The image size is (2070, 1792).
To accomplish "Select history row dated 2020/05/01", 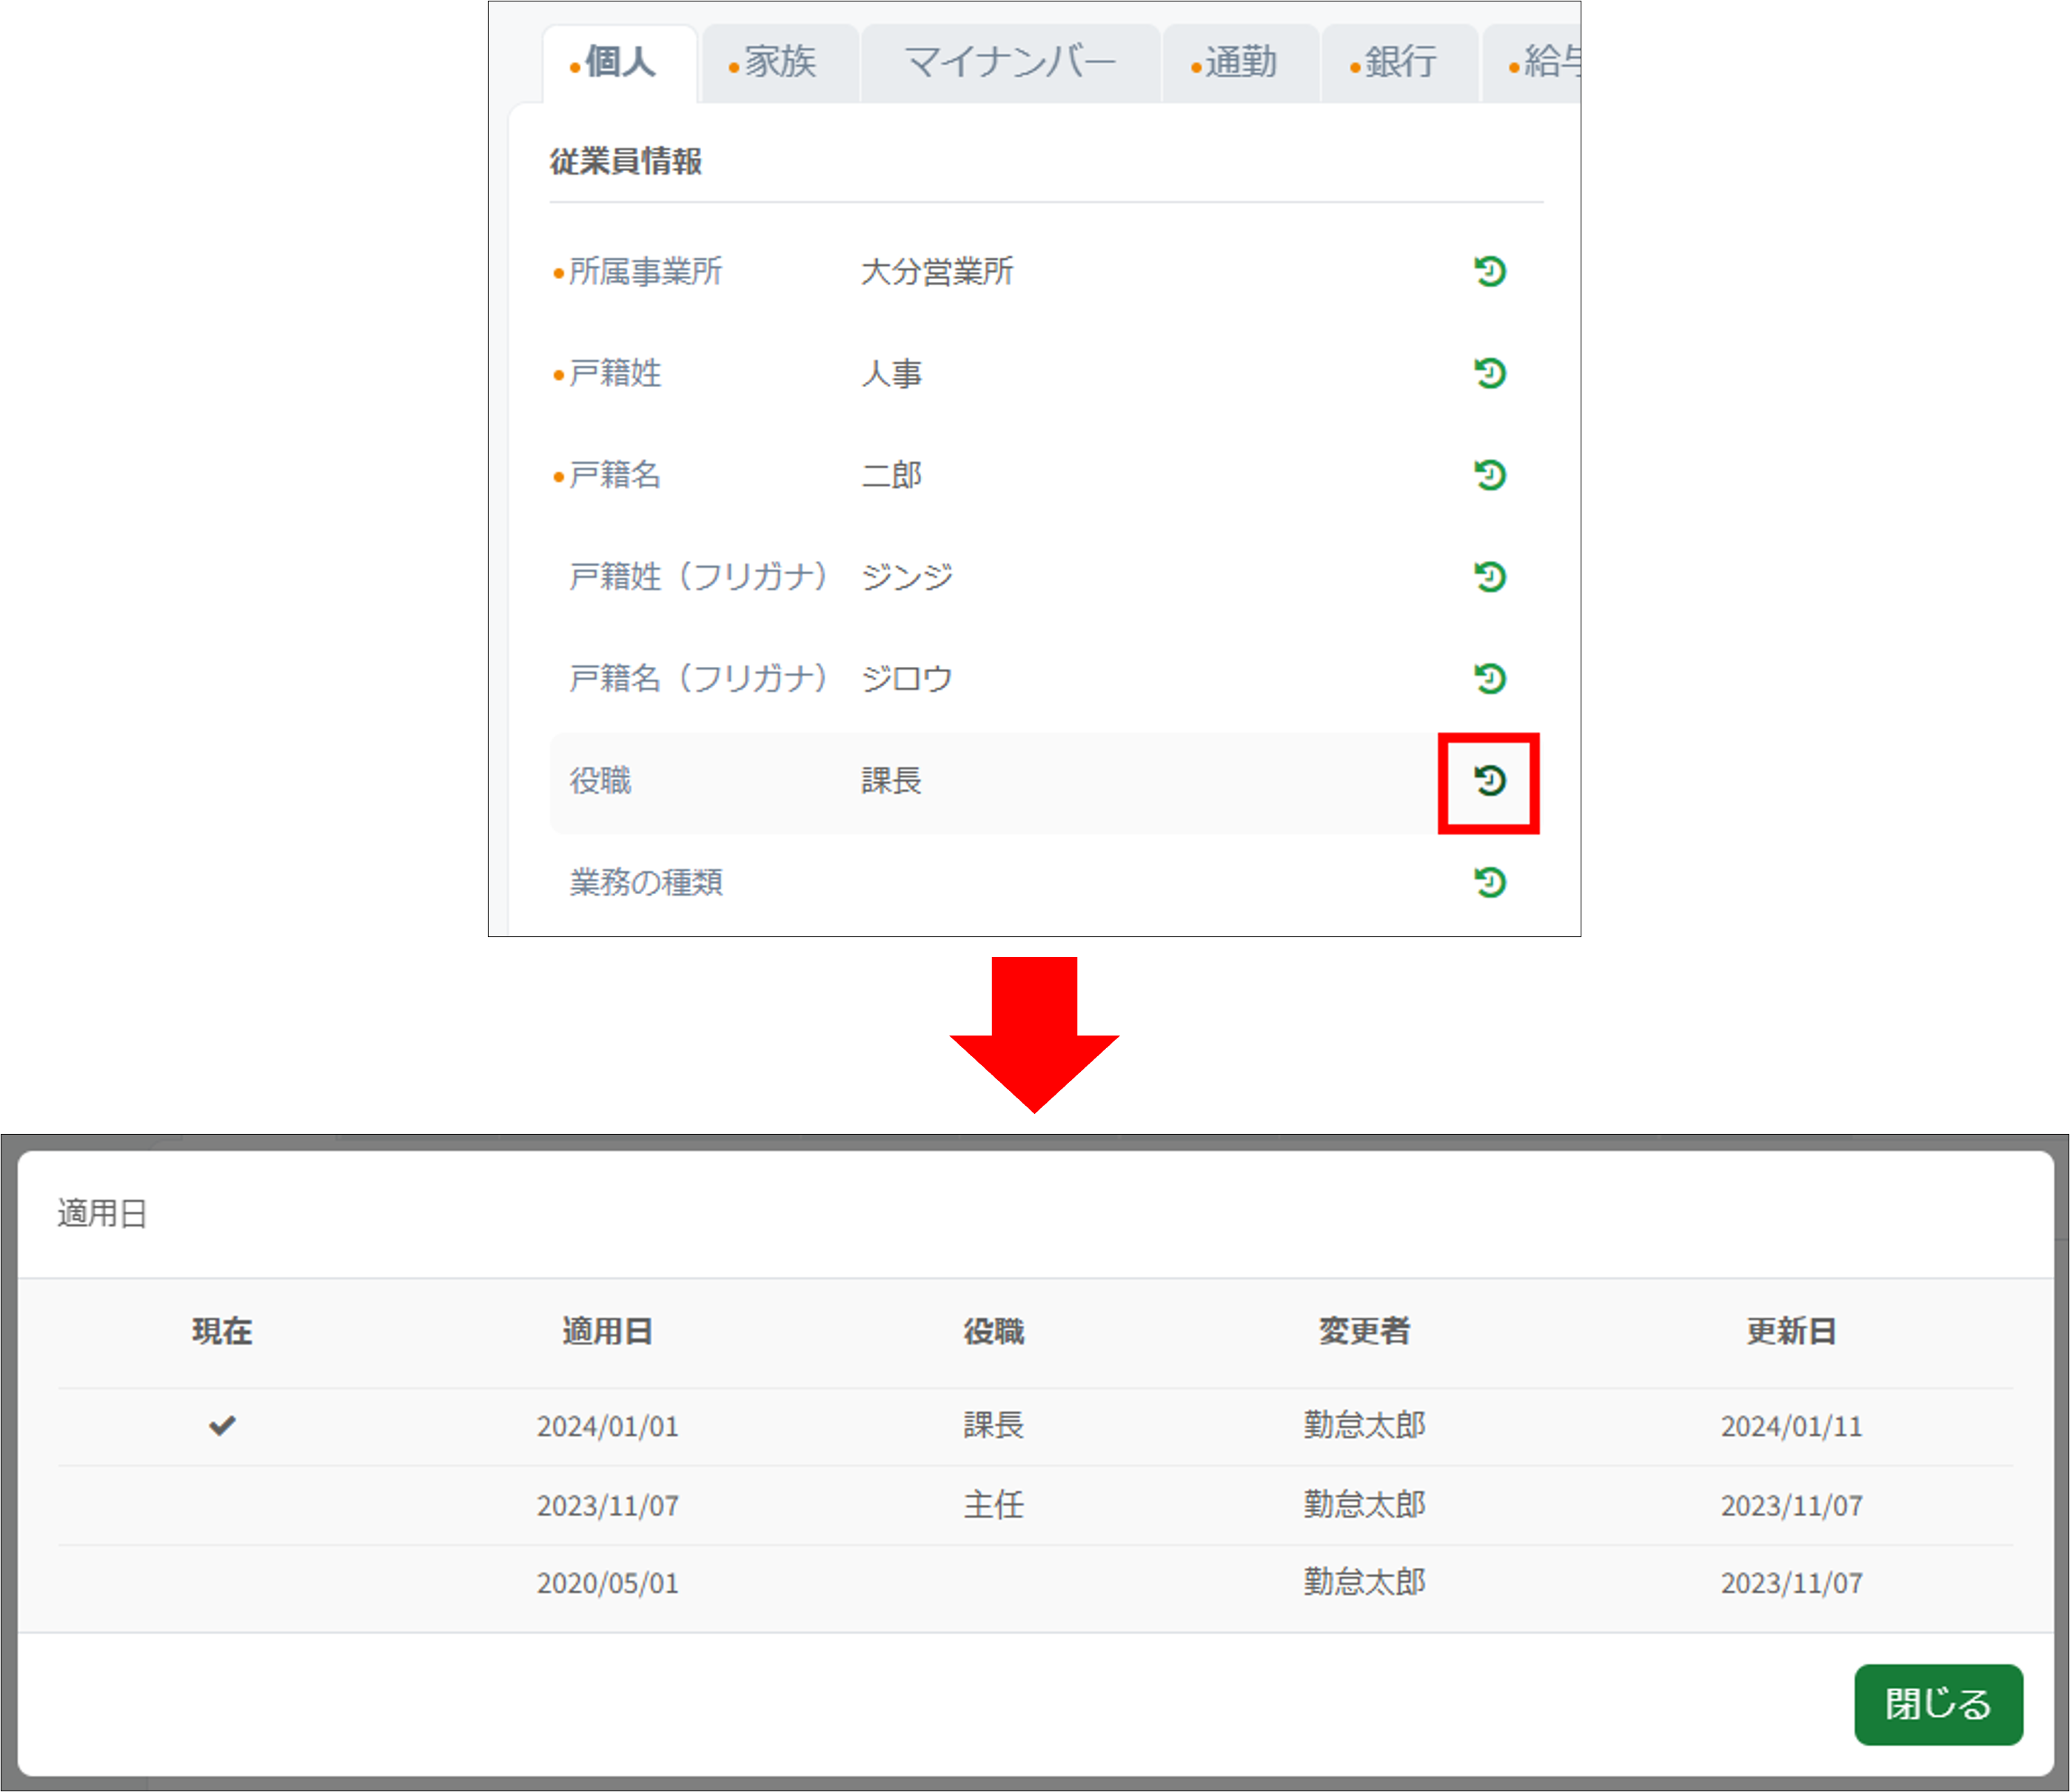I will click(607, 1583).
